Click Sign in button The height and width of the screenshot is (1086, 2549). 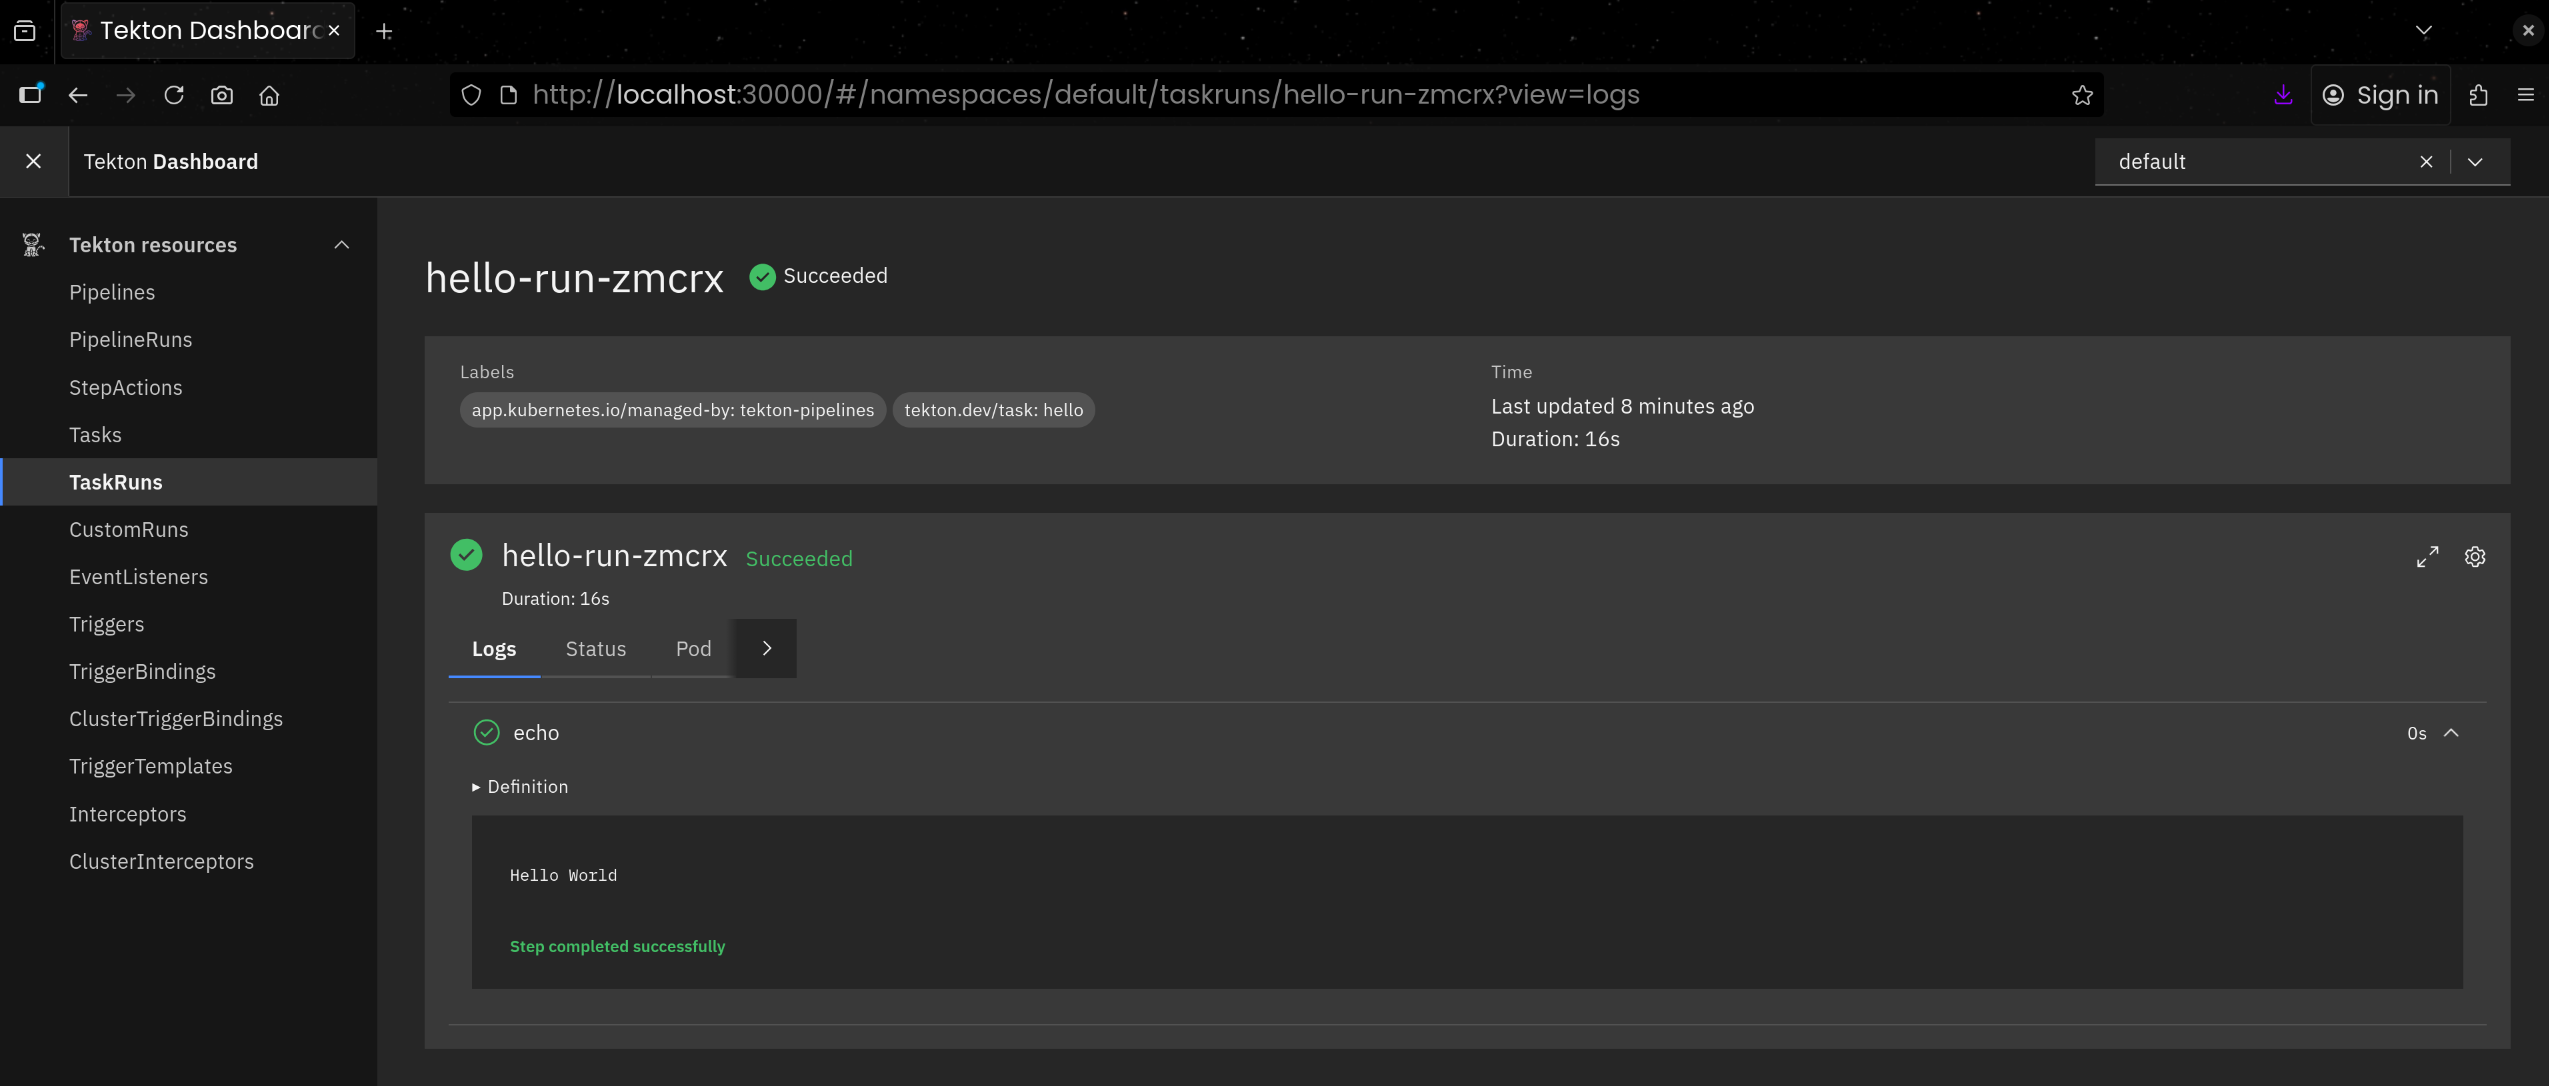(2380, 95)
